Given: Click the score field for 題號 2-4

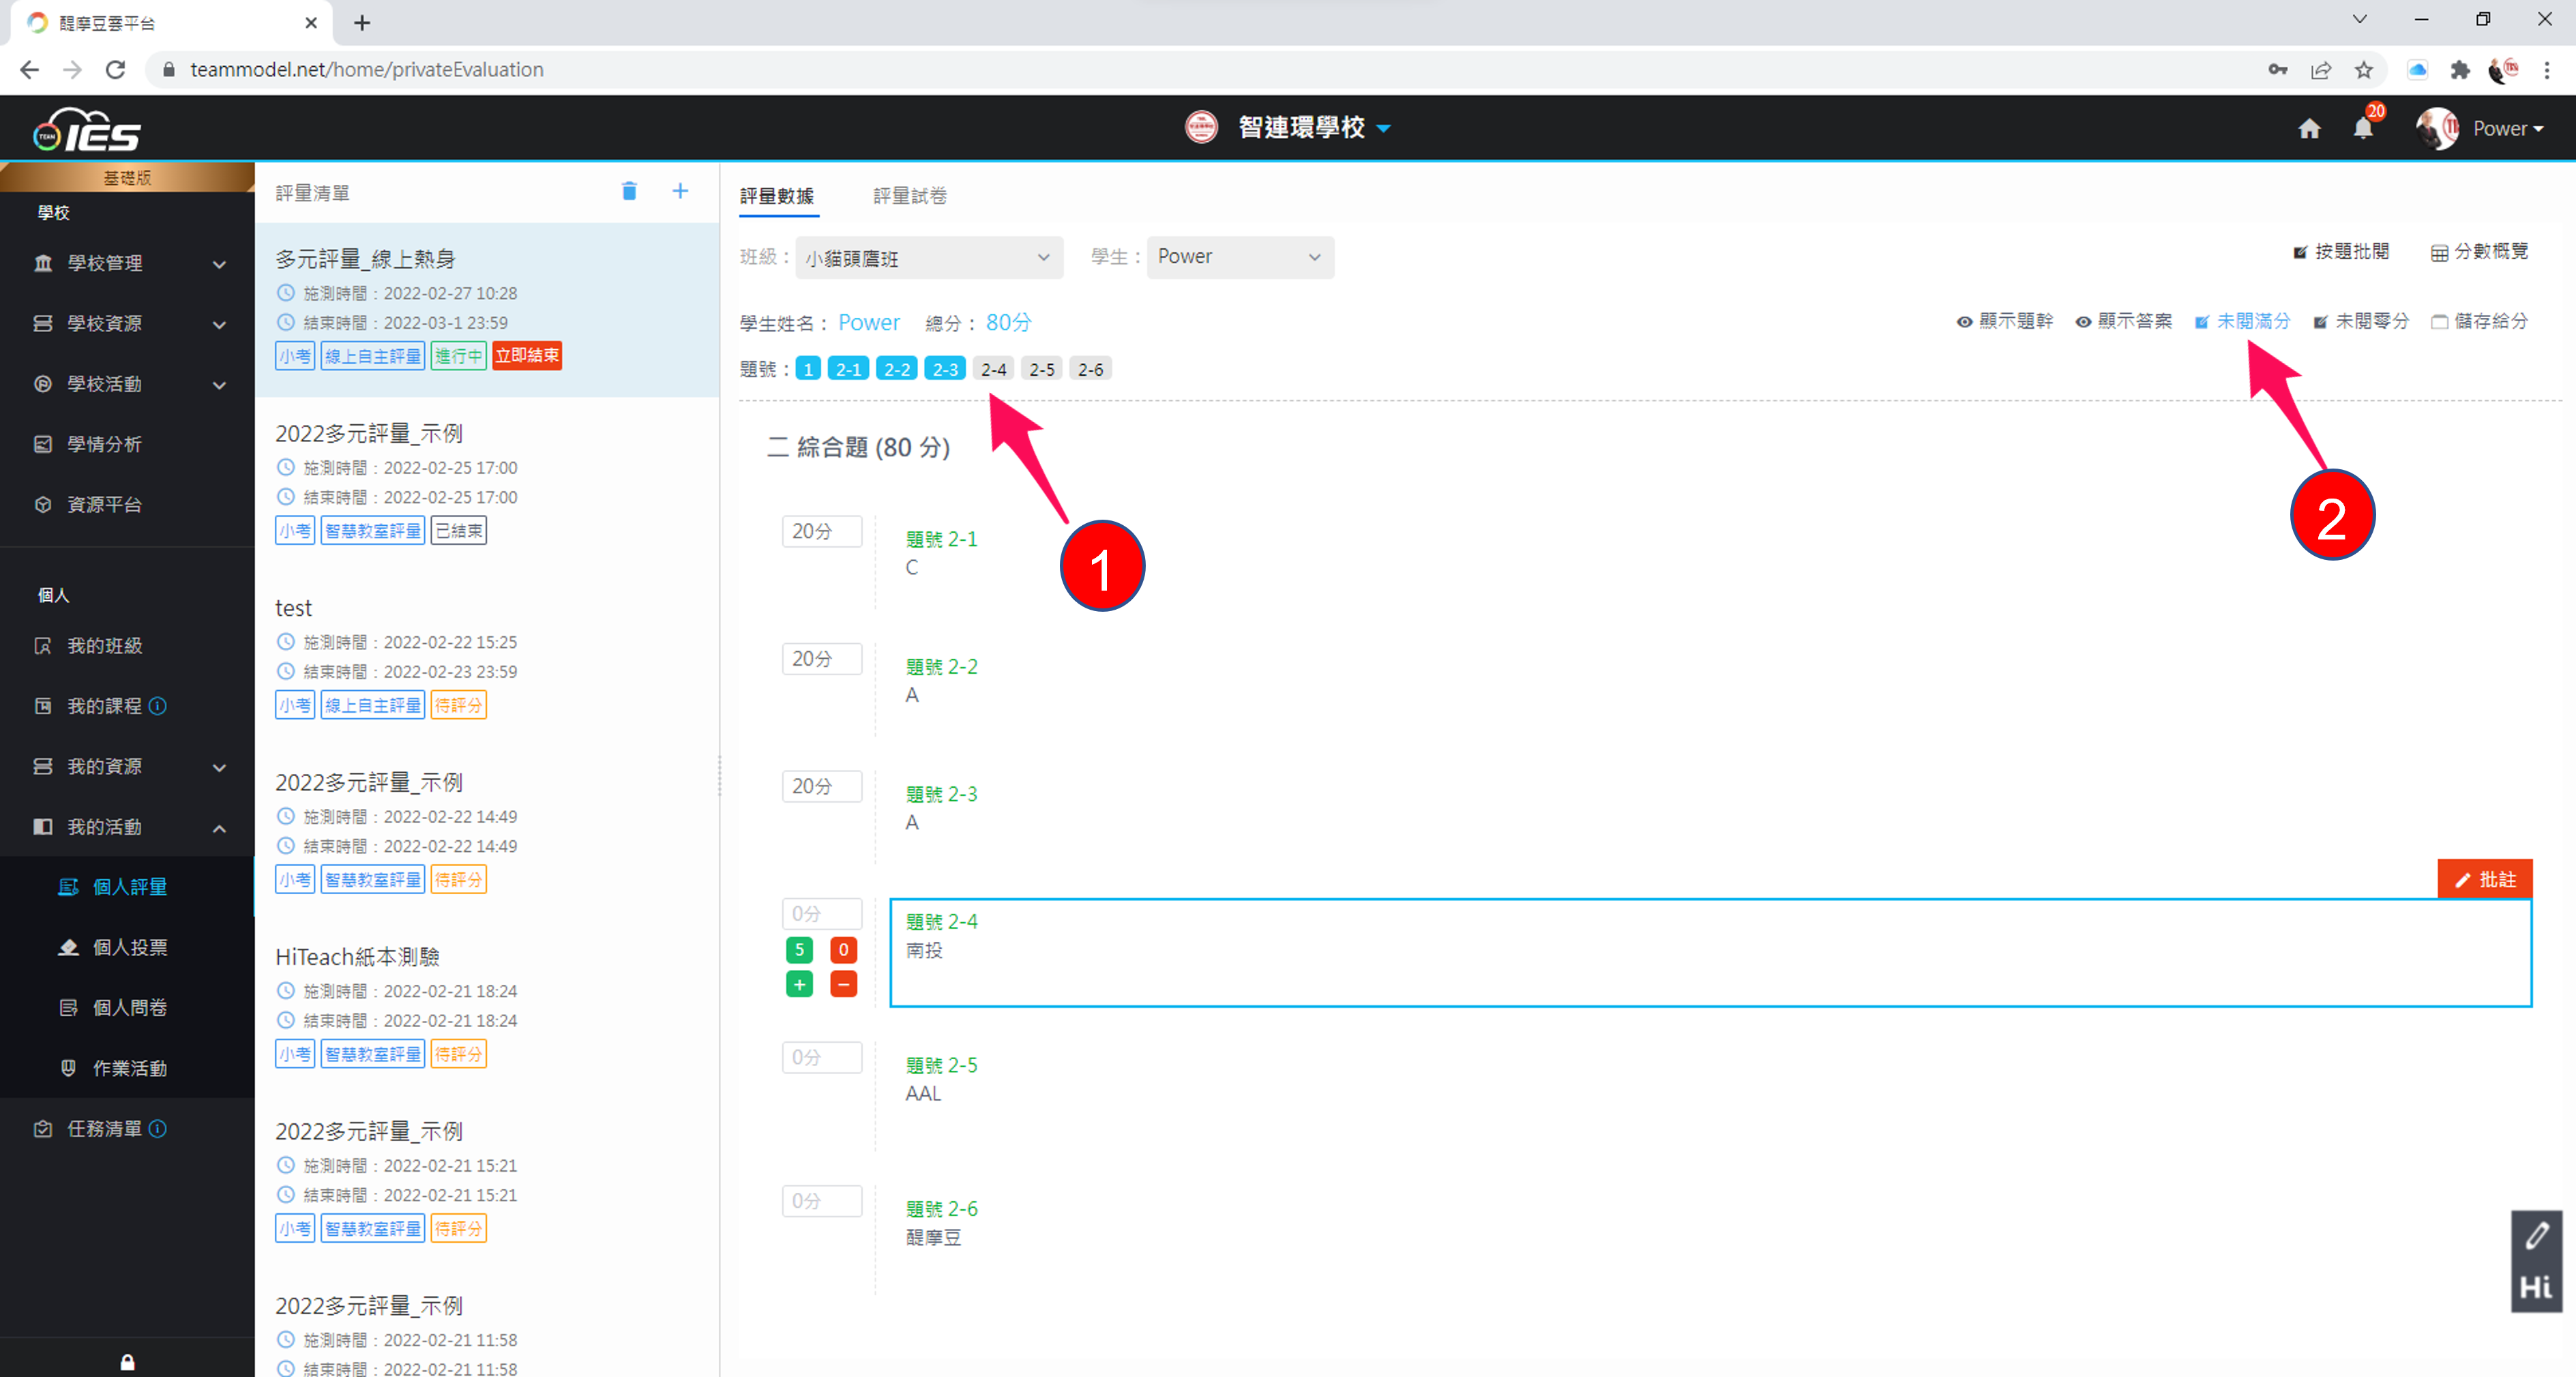Looking at the screenshot, I should tap(821, 913).
